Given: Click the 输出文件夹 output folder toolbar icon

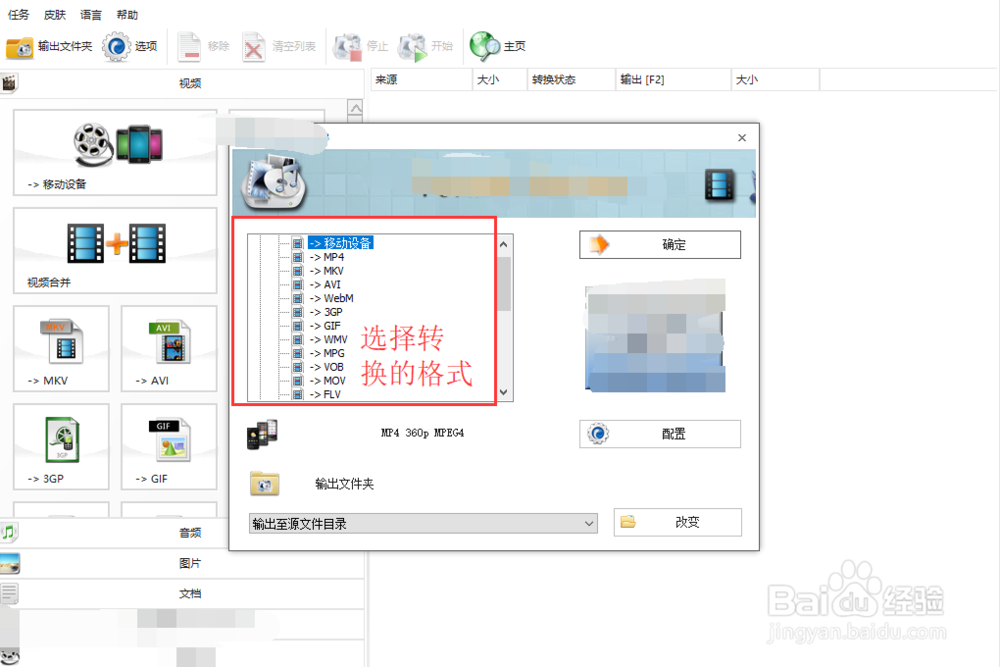Looking at the screenshot, I should tap(20, 46).
